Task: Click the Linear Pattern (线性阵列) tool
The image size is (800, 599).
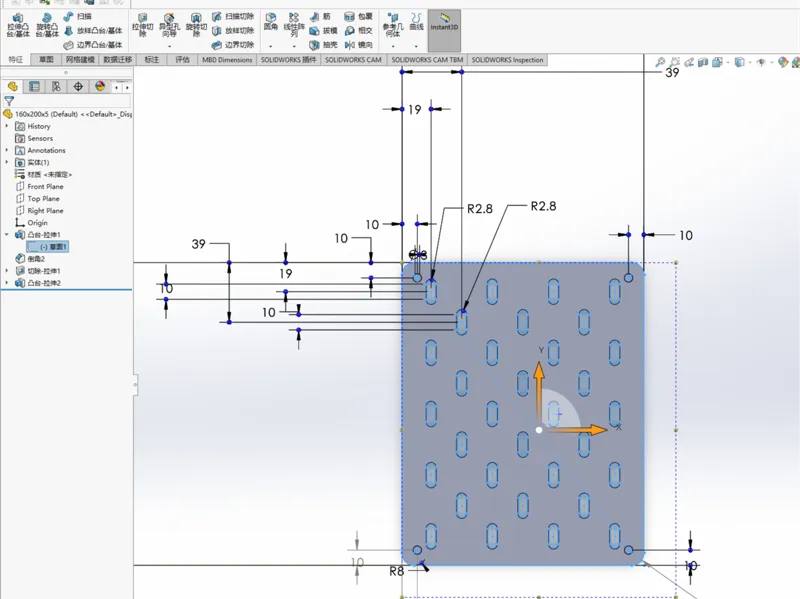Action: 294,25
